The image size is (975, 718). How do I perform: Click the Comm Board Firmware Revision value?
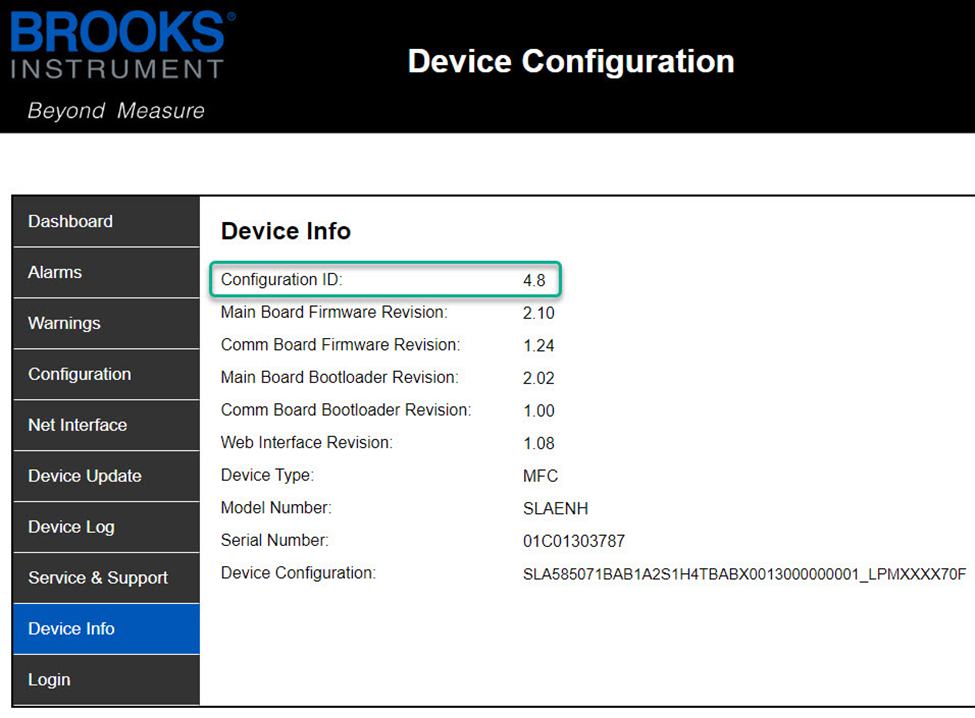point(537,345)
